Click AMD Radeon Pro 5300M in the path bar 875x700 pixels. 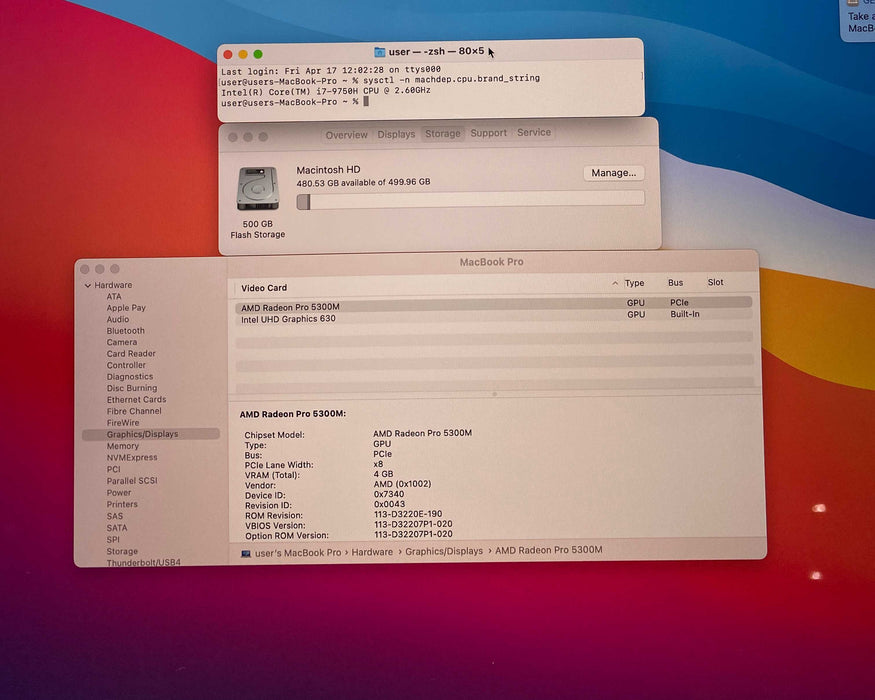click(x=549, y=550)
